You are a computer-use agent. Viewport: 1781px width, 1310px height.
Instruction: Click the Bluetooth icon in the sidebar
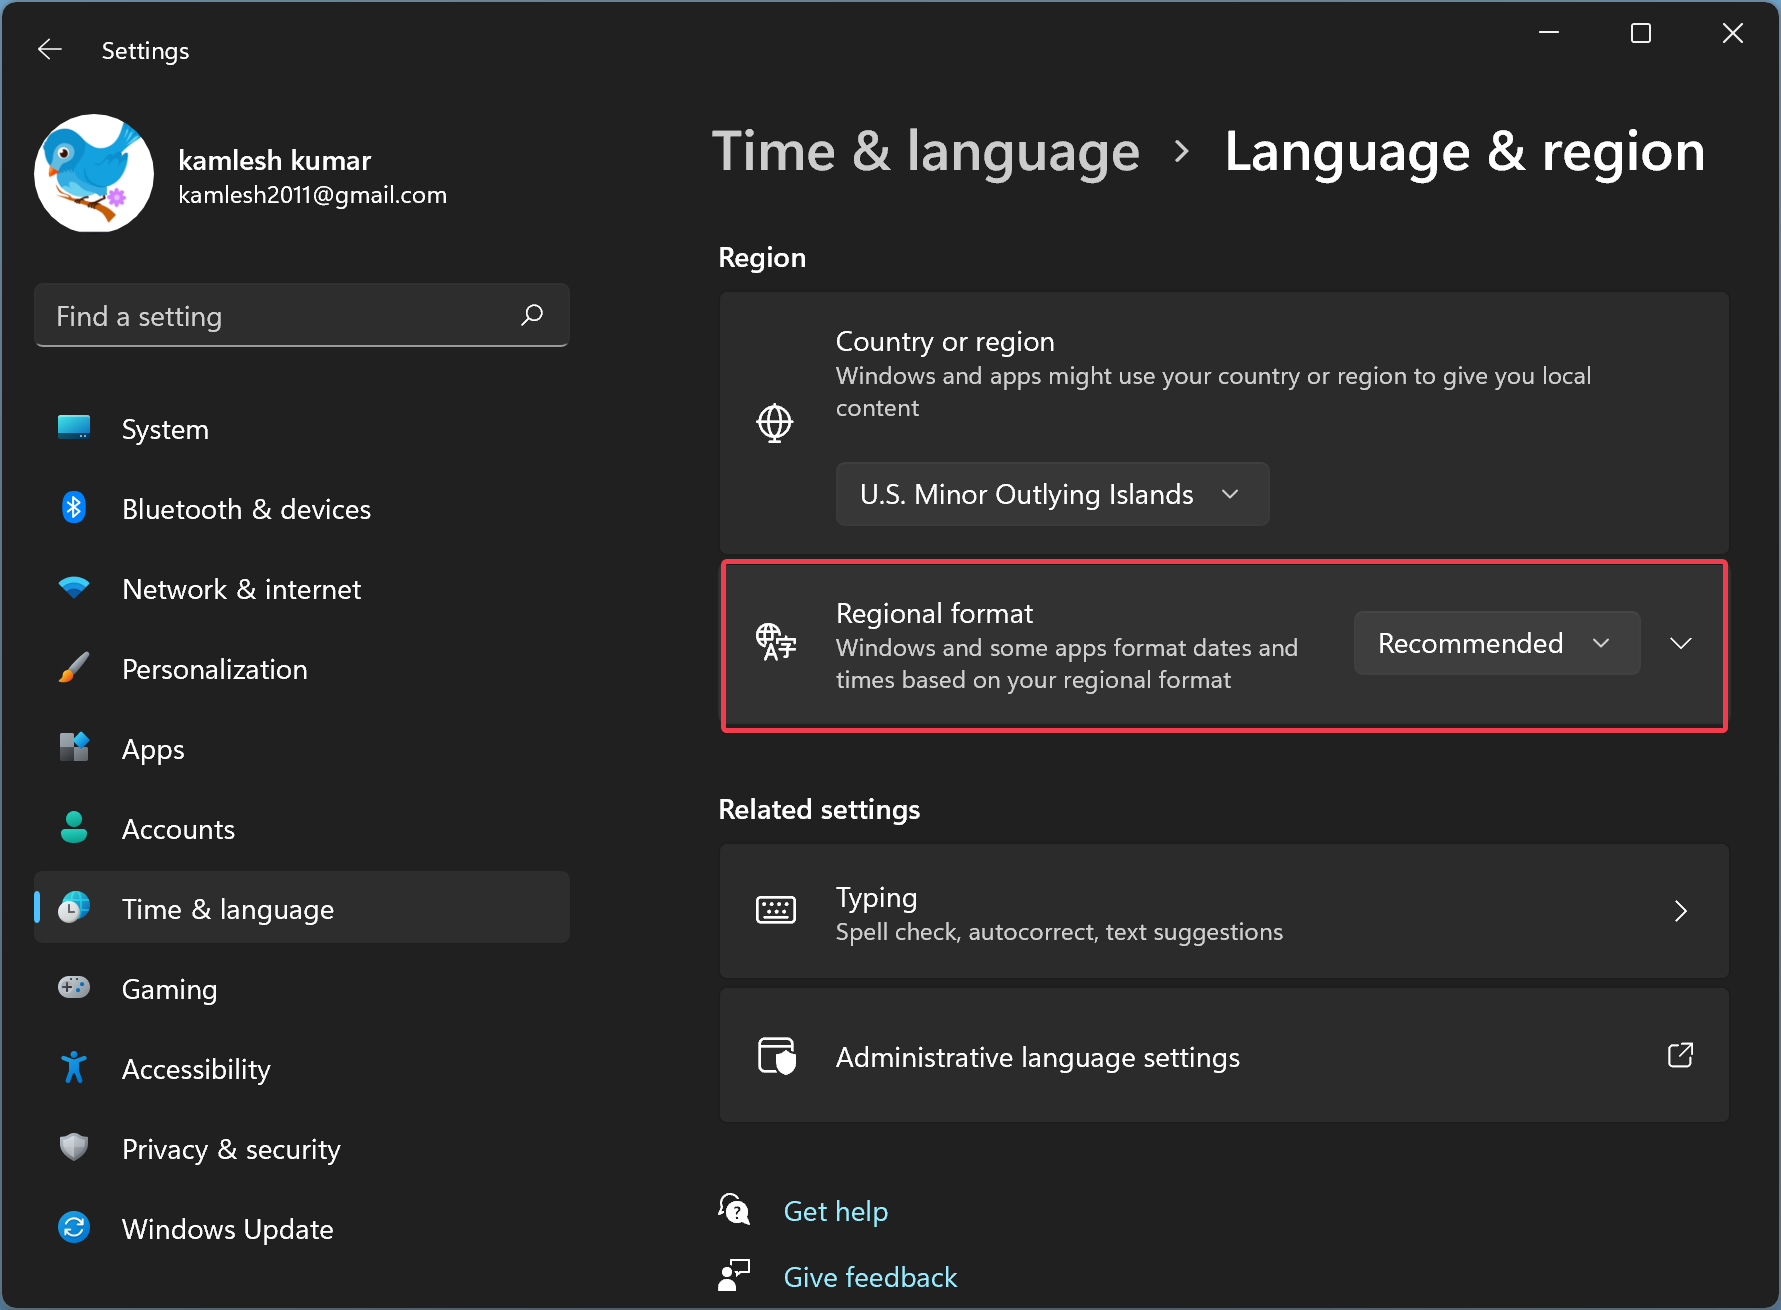(x=74, y=508)
